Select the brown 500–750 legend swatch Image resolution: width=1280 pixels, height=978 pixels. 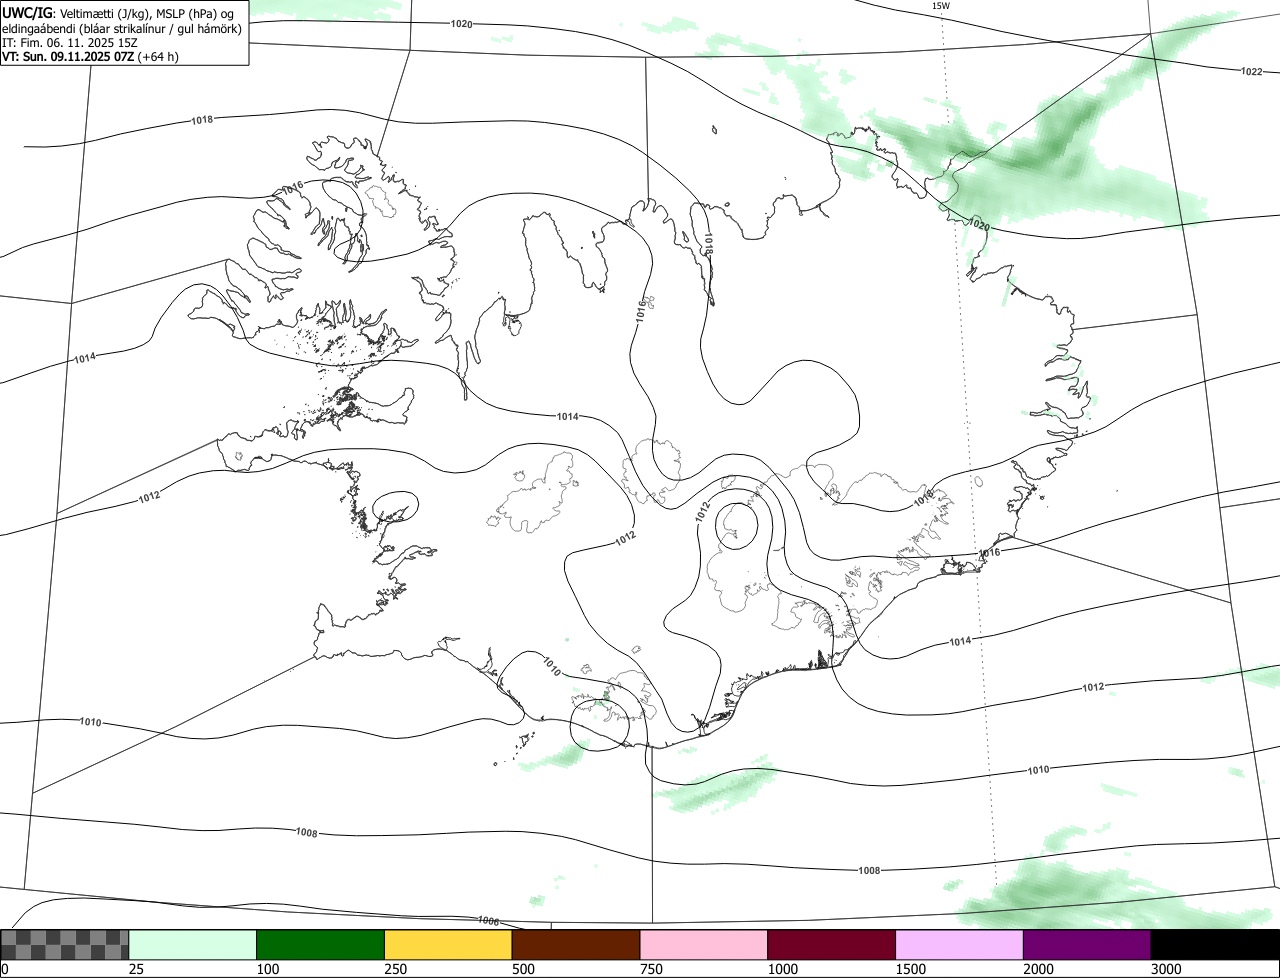coord(576,945)
